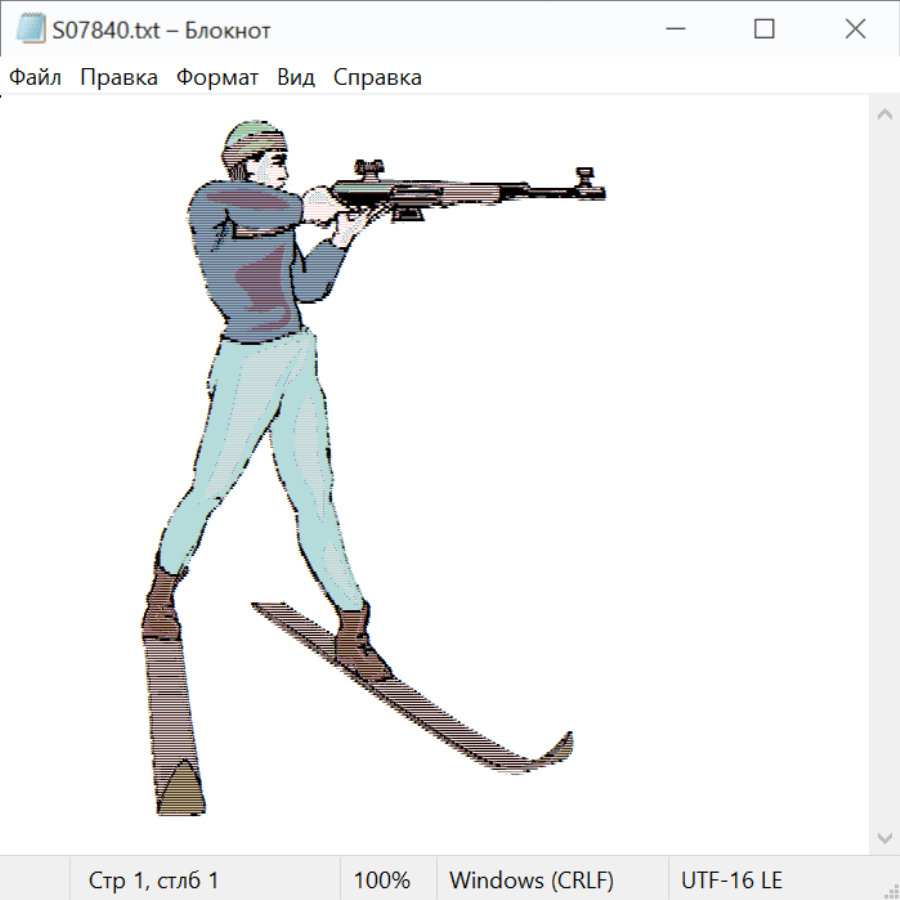Click the Notepad icon in title bar
The height and width of the screenshot is (900, 900).
coord(30,30)
